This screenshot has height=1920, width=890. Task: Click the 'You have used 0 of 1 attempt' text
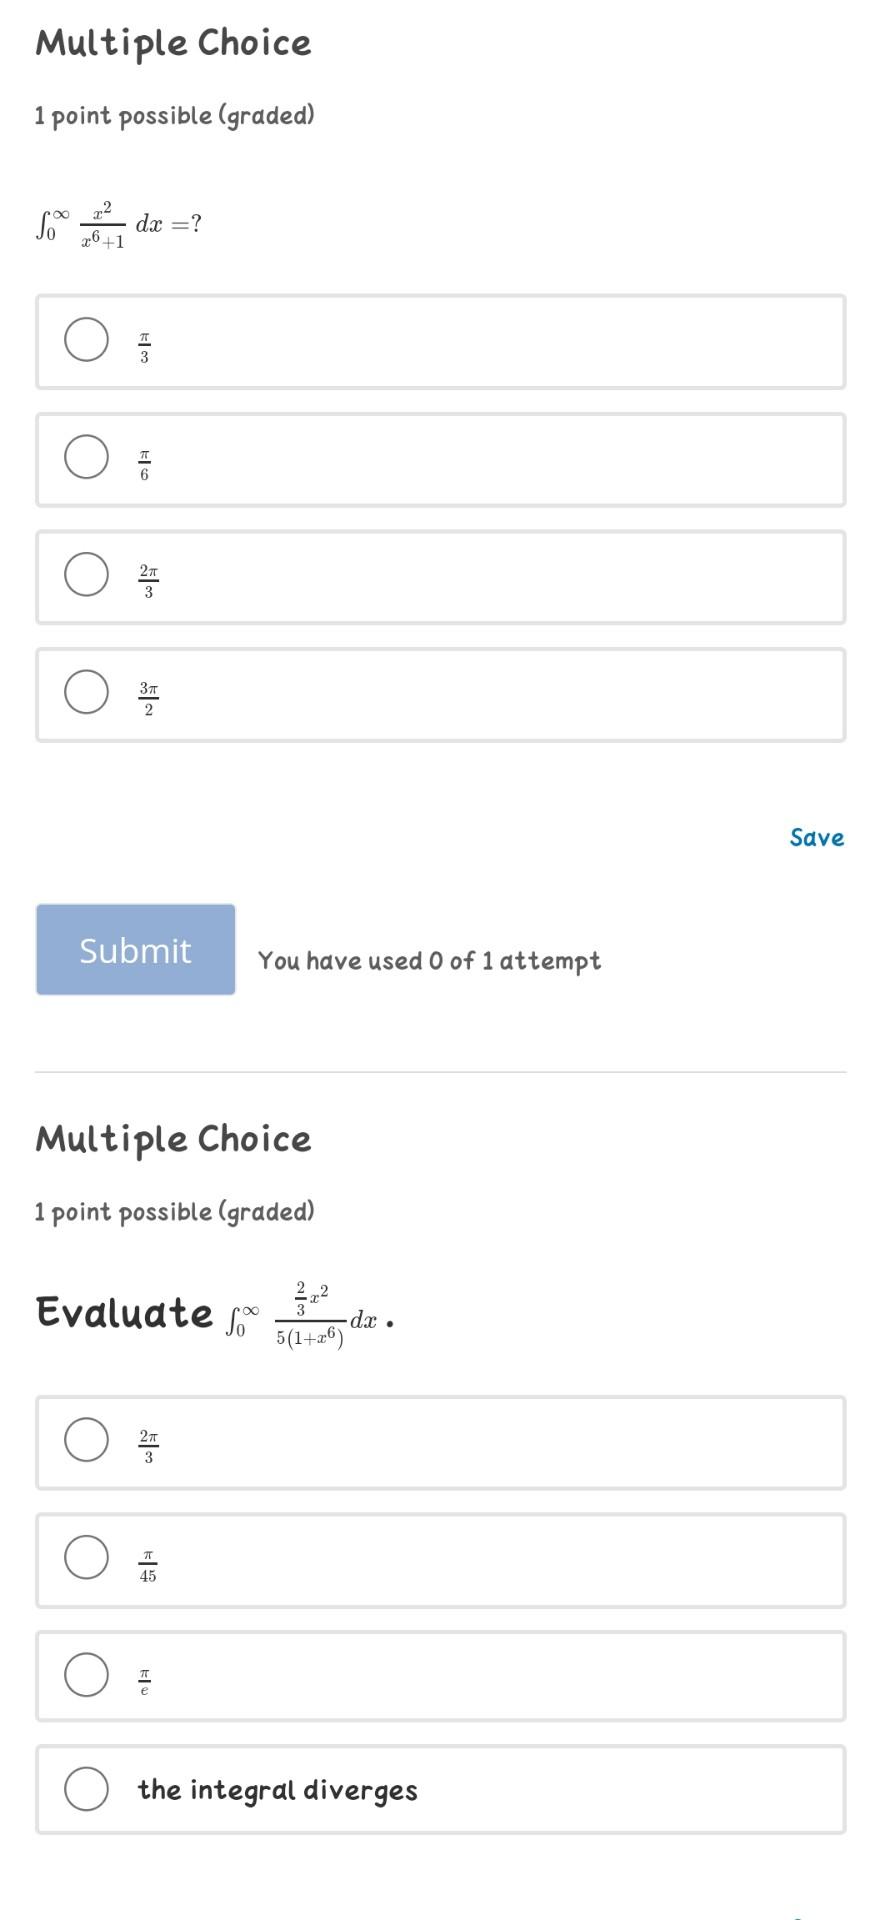tap(430, 960)
